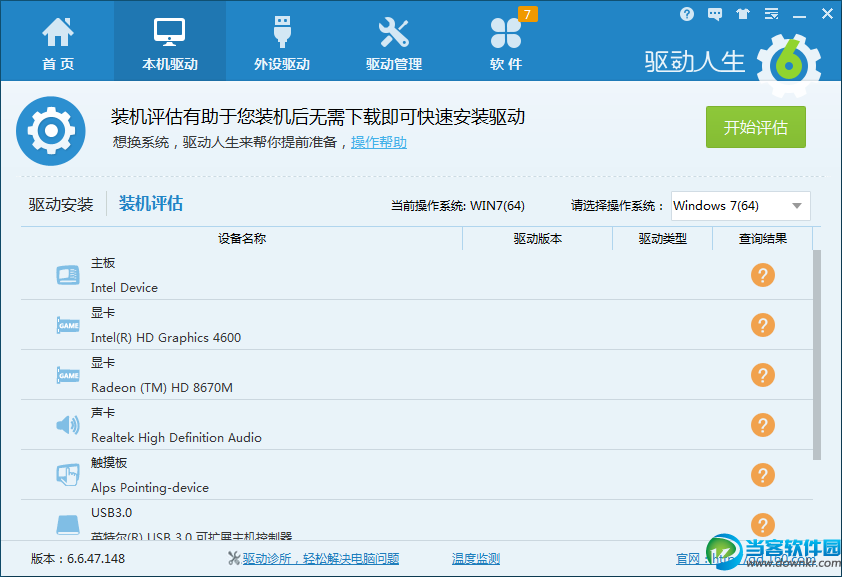Start evaluation with 开始评估 button
The image size is (842, 577).
pos(756,127)
